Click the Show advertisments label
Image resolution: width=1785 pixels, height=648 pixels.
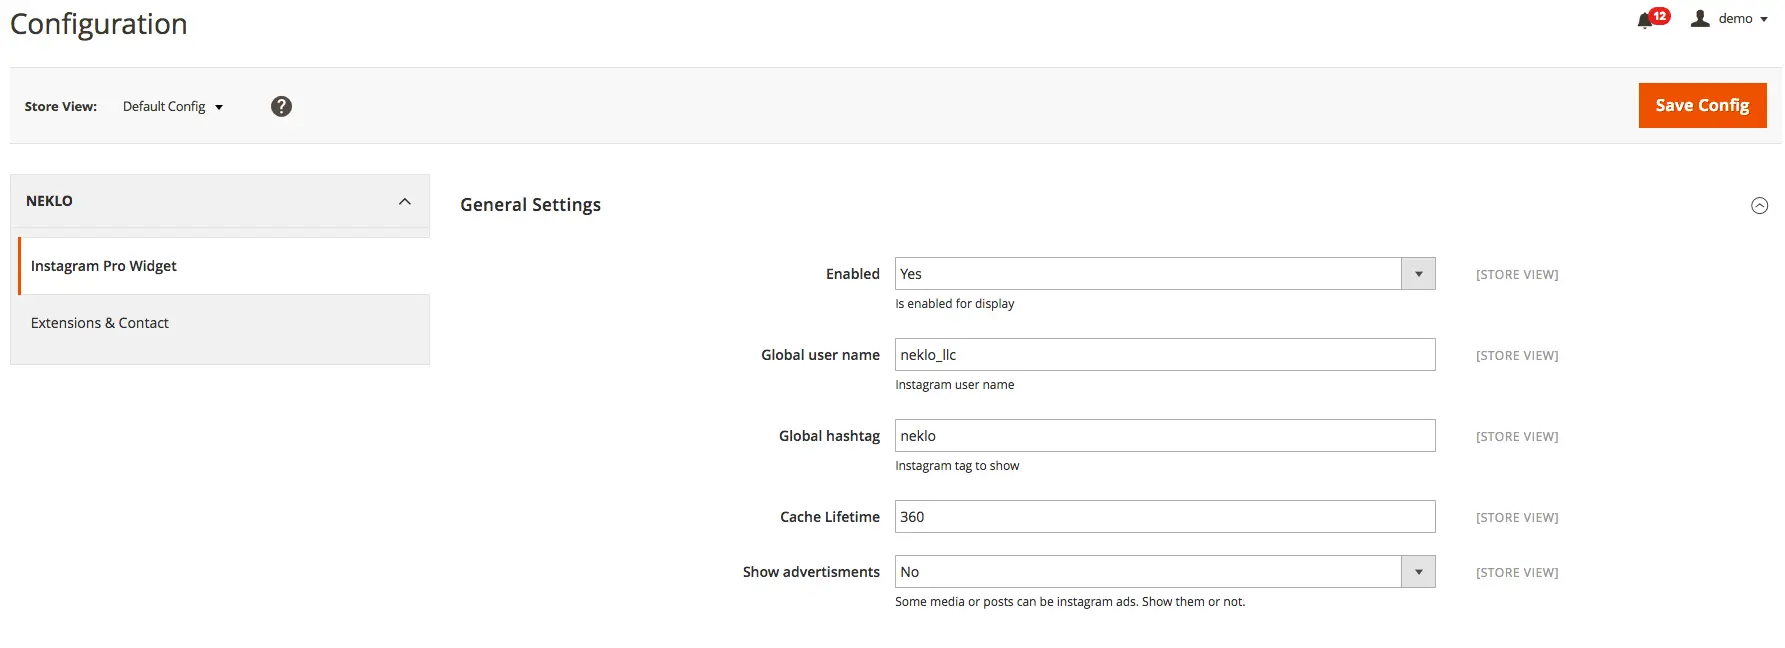(811, 572)
